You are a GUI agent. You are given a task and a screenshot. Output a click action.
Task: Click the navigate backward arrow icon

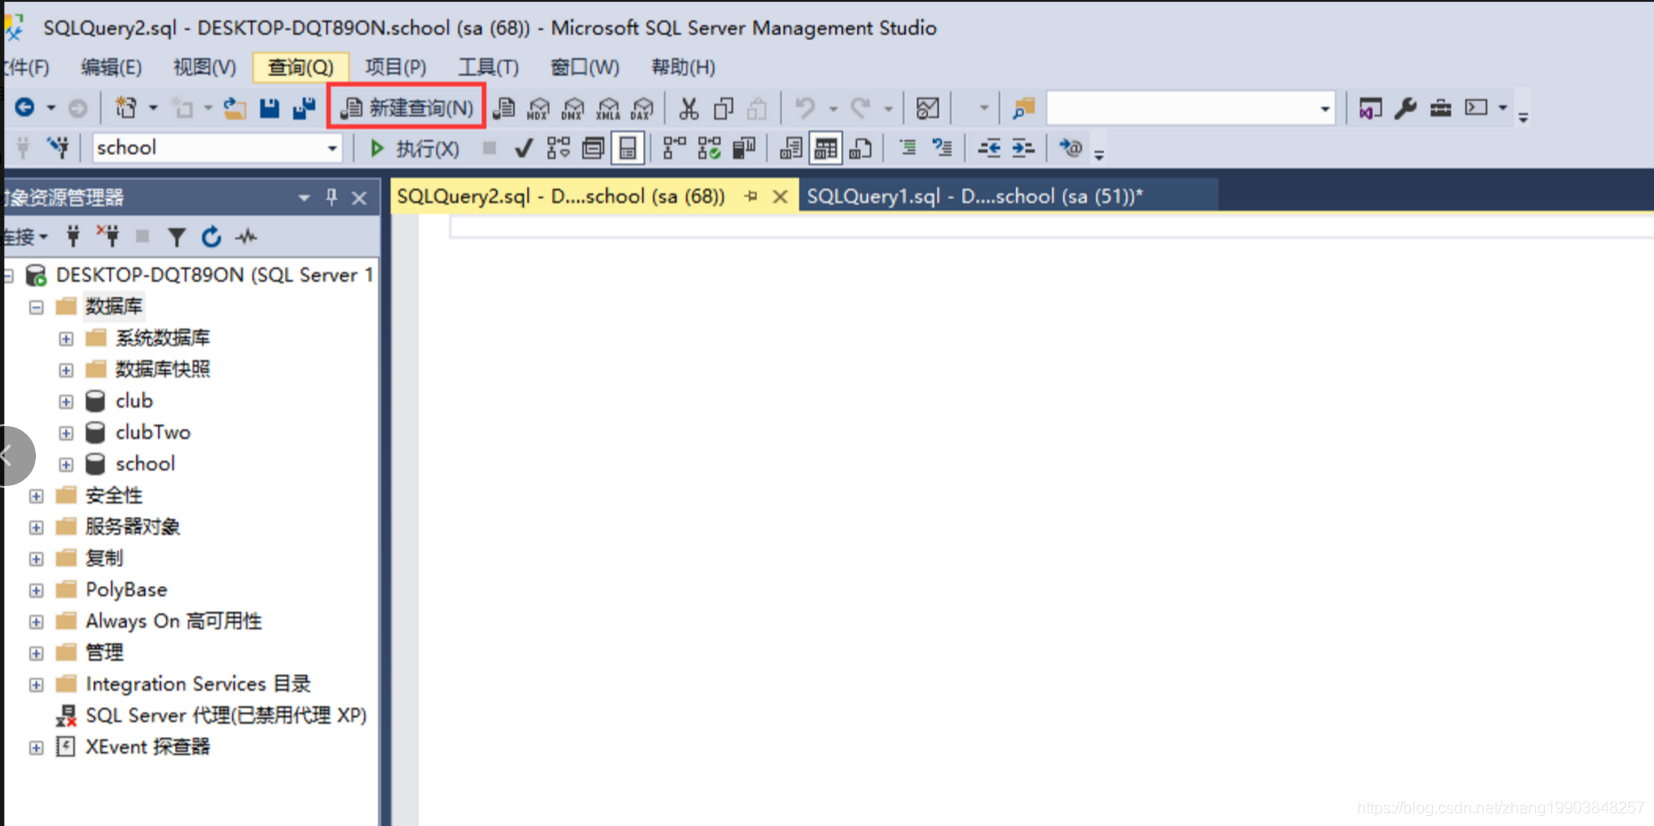click(25, 107)
